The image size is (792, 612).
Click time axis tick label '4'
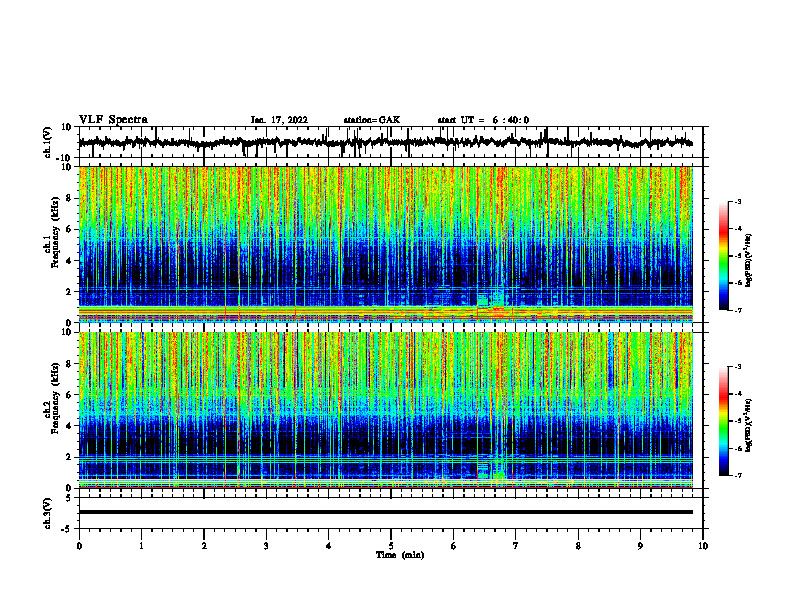click(x=328, y=546)
